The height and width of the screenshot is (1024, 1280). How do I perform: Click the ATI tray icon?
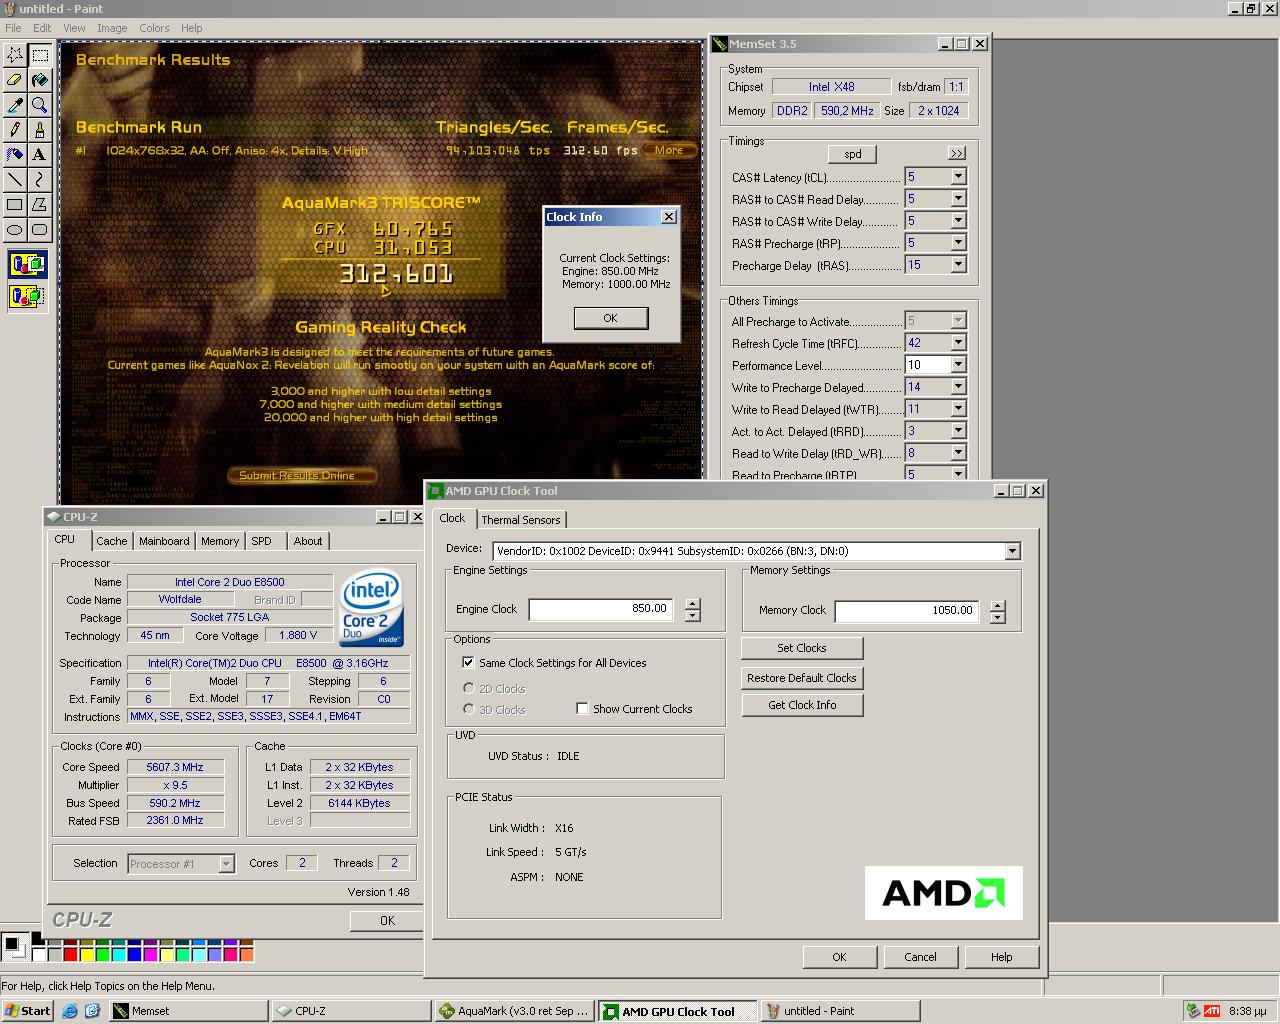1212,1011
